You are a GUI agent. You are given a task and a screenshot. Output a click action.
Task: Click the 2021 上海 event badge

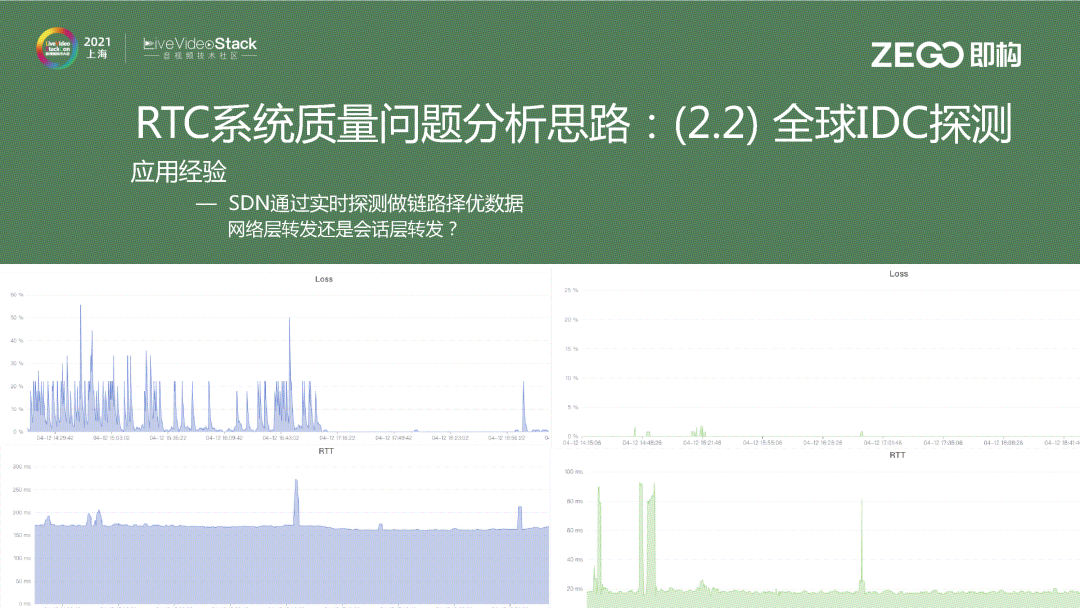[97, 48]
